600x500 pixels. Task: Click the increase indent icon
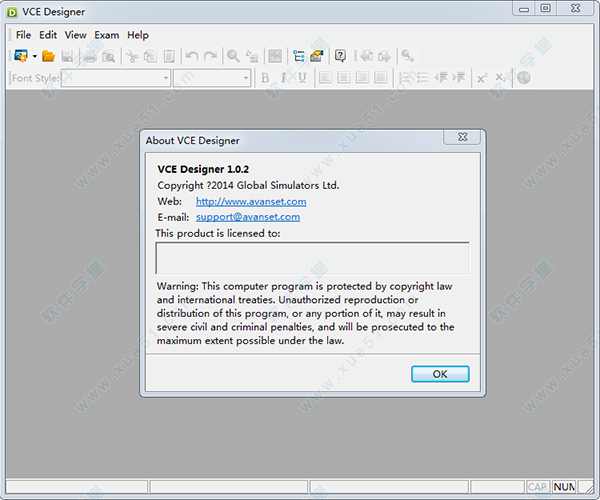point(459,78)
